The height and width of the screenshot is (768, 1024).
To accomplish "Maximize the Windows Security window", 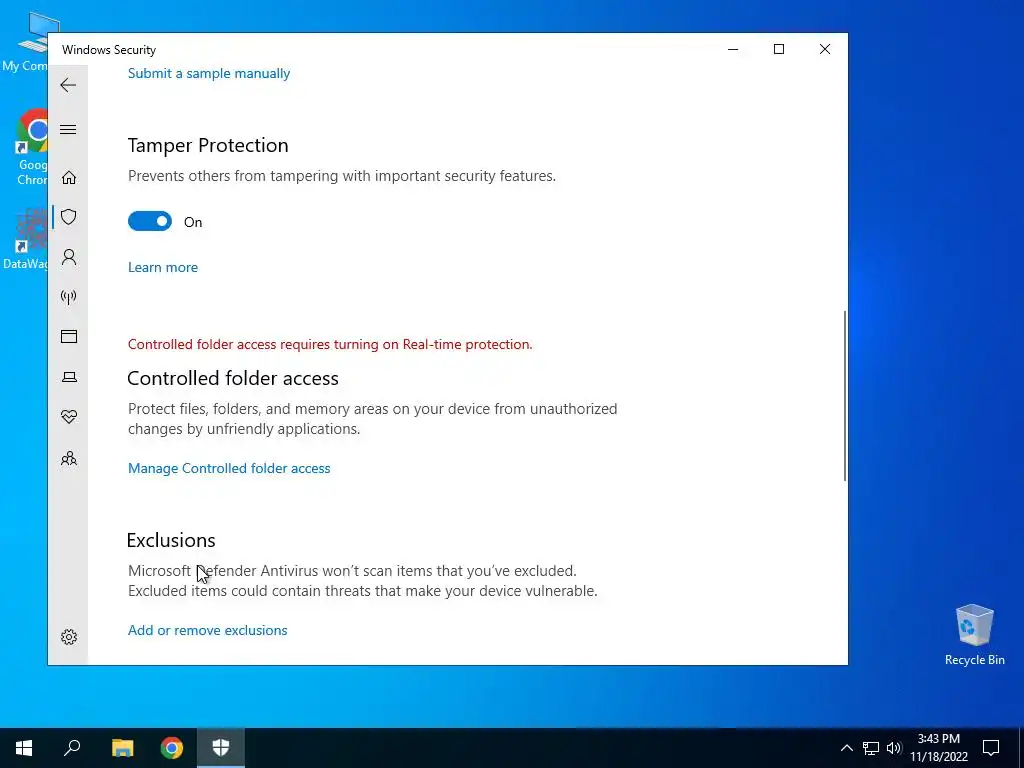I will [x=778, y=49].
